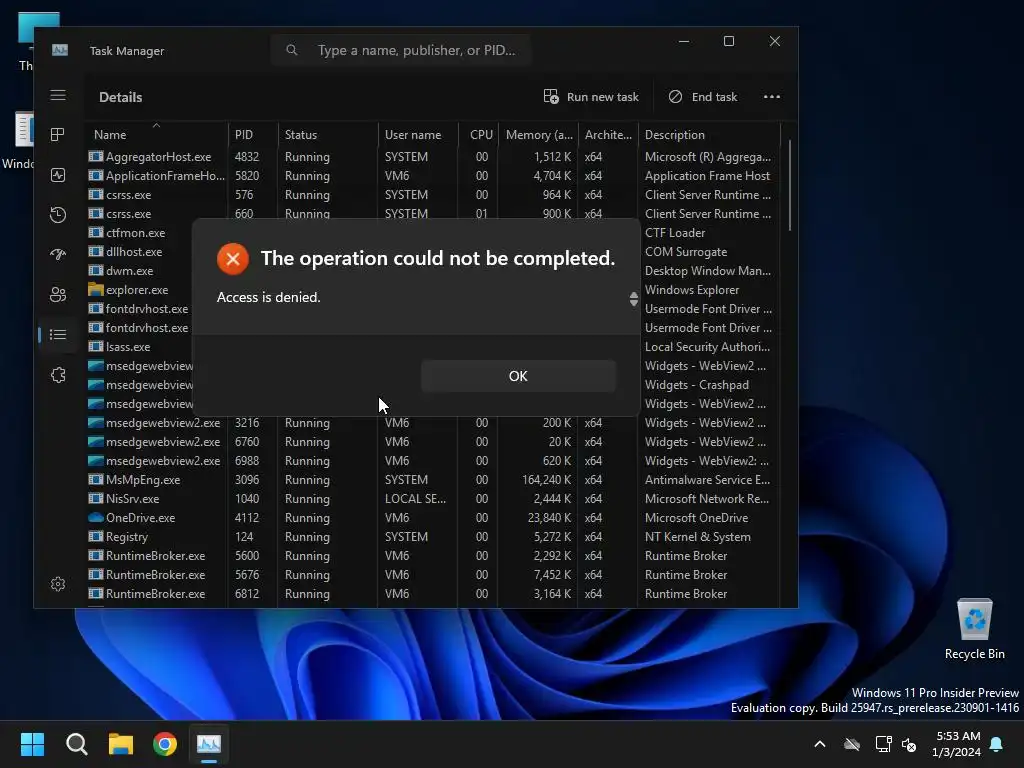The image size is (1024, 768).
Task: Select the ApplicationFrameHost process row
Action: point(432,176)
